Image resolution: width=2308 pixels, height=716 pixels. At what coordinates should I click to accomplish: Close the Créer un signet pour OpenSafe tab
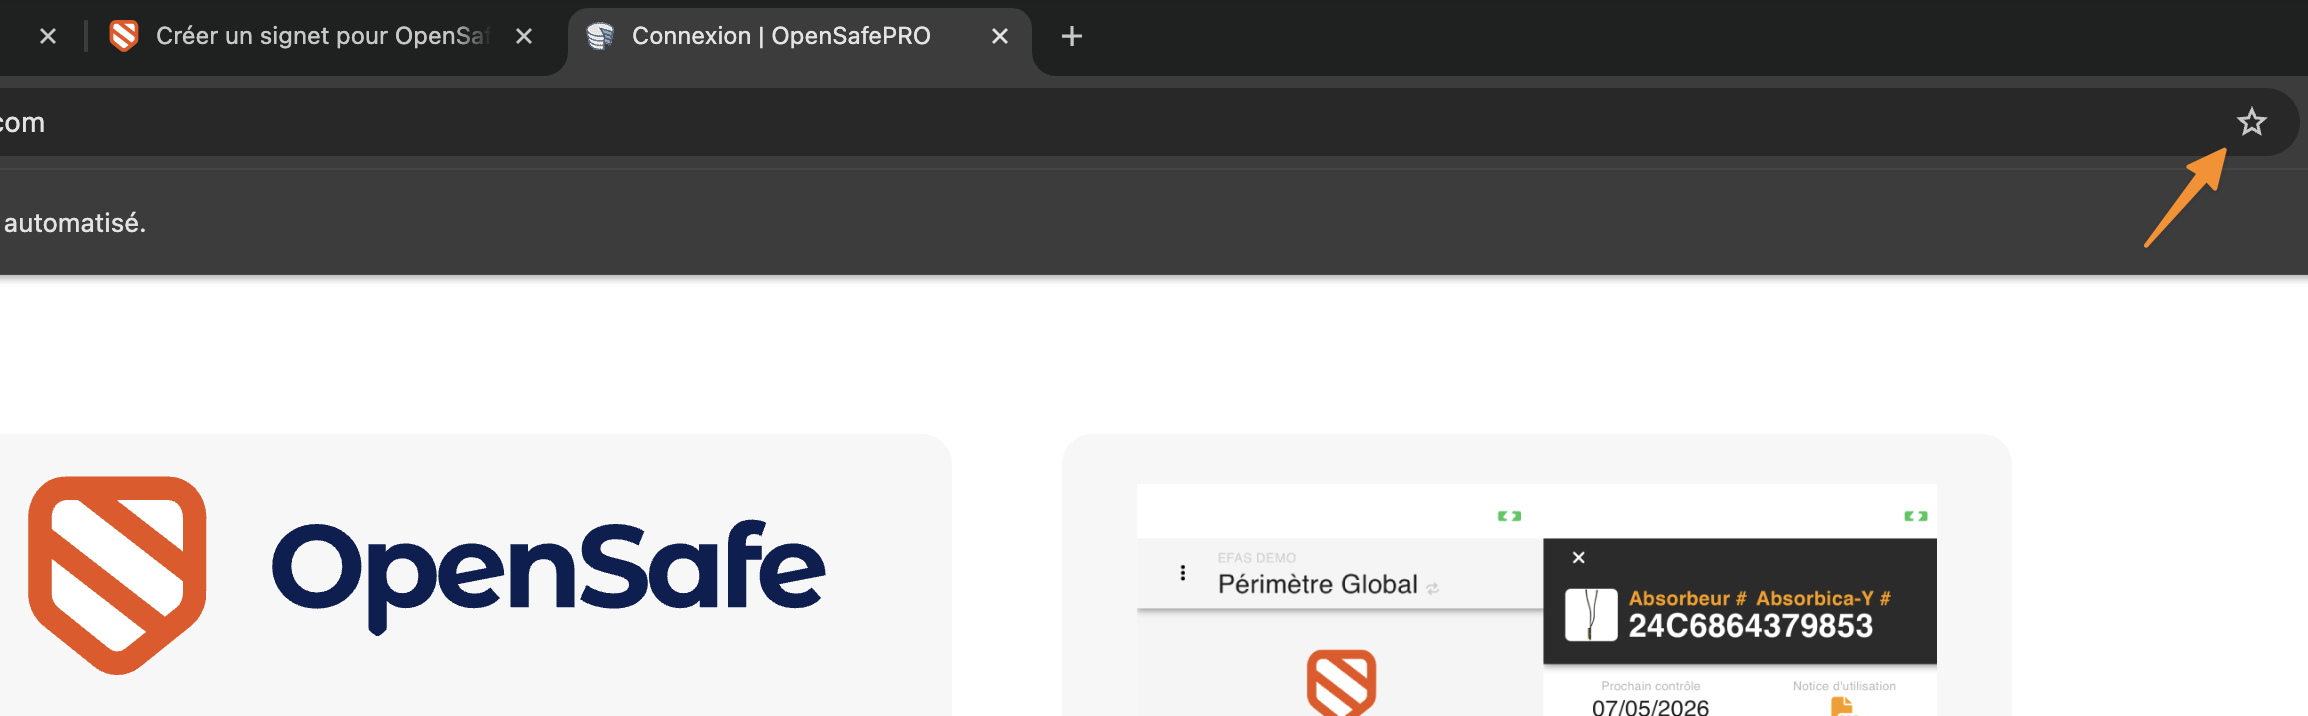pos(523,37)
